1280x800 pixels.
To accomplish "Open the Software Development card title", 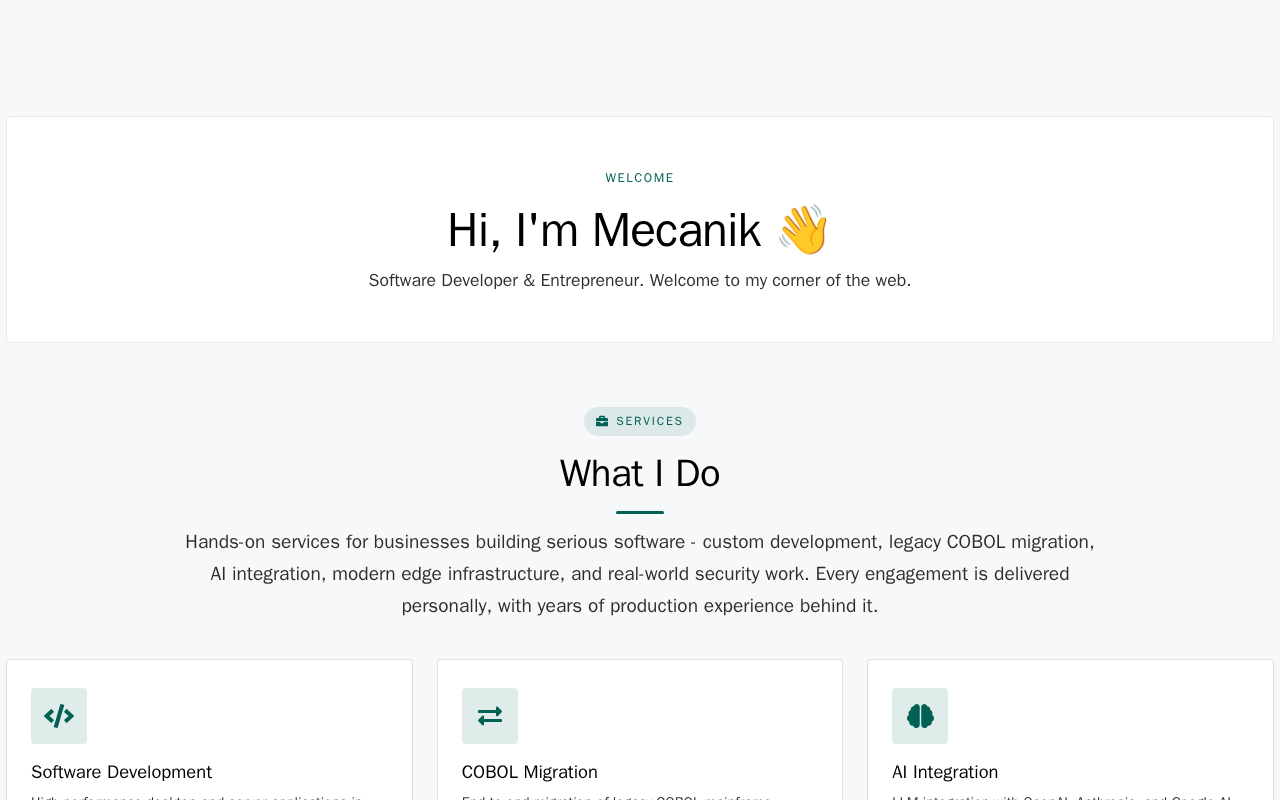I will pos(121,772).
